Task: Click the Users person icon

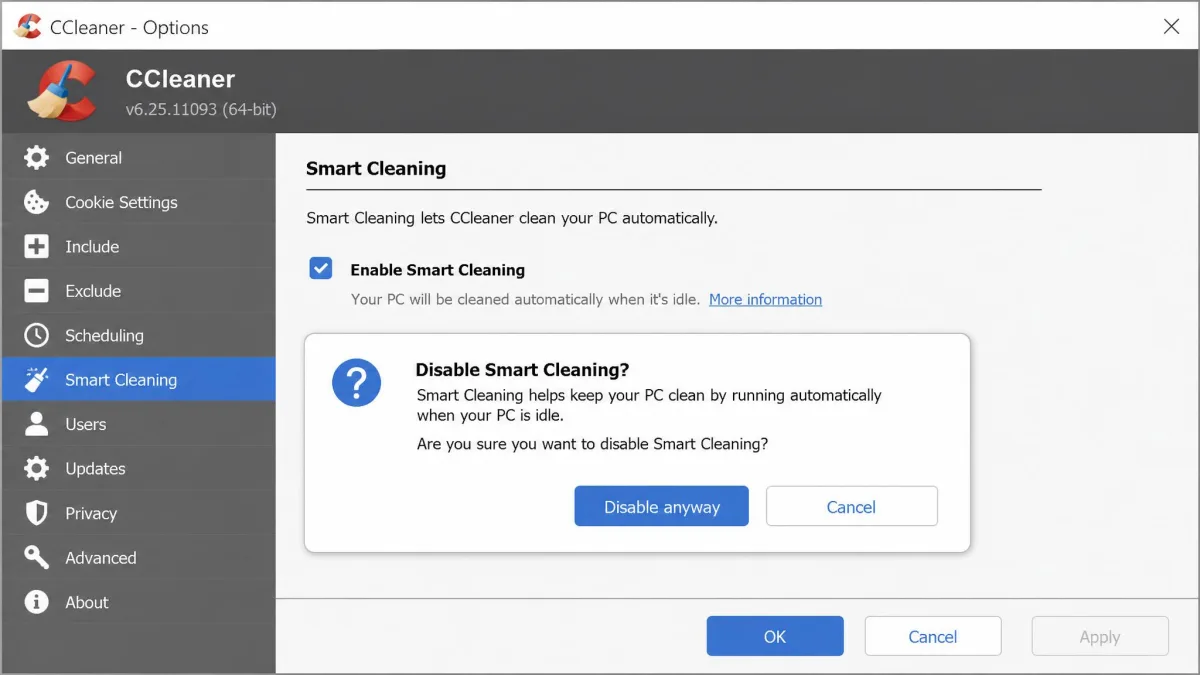Action: 37,424
